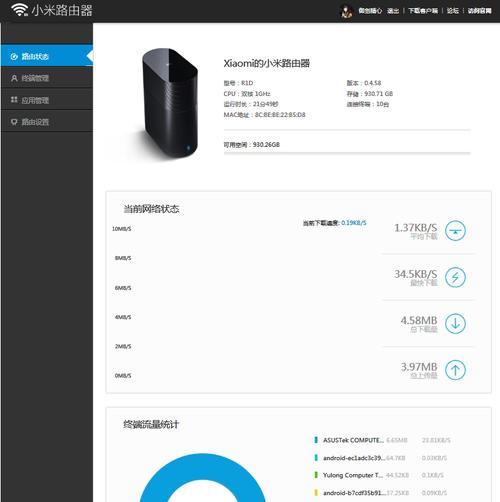Click the Xiaomi的小米路由器 title
The width and height of the screenshot is (500, 502).
coord(267,63)
